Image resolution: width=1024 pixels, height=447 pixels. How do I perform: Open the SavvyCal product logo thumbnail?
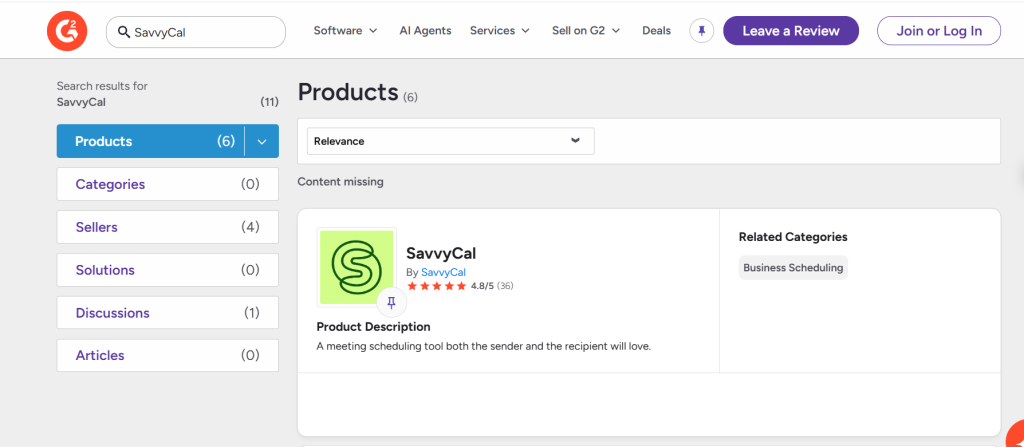(x=357, y=267)
